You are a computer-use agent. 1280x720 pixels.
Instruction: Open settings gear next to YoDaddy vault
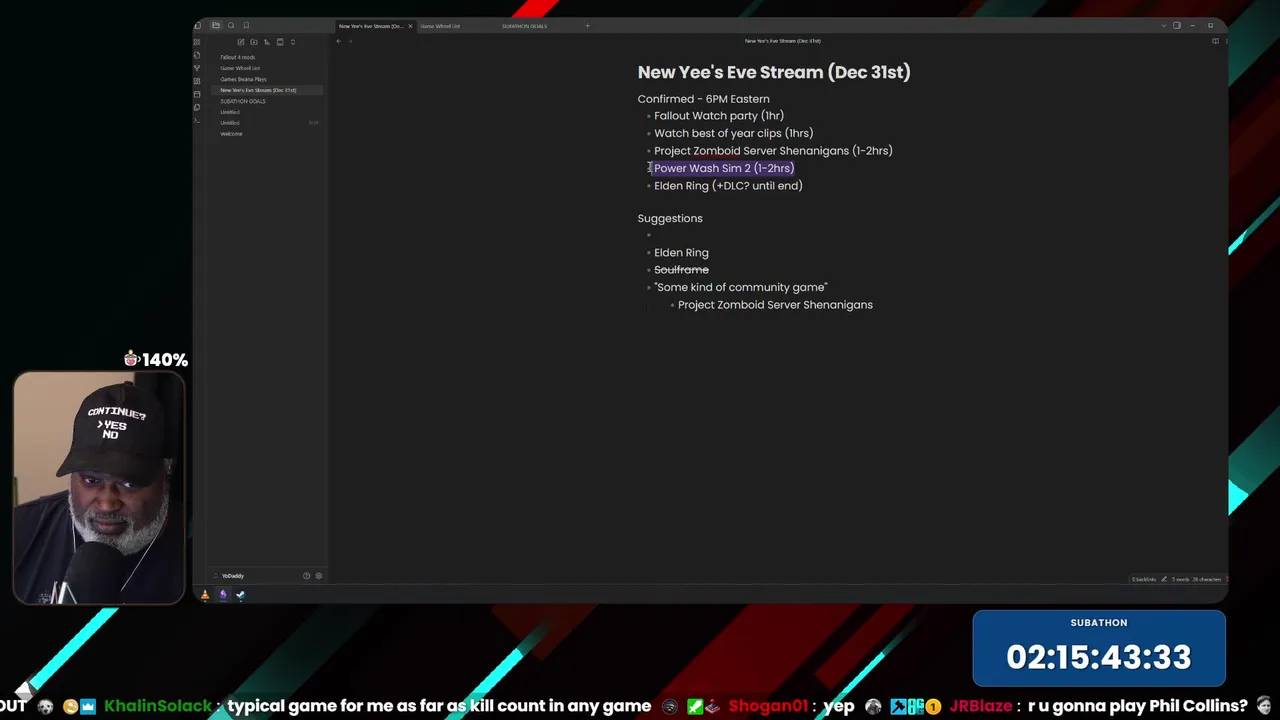pyautogui.click(x=318, y=576)
